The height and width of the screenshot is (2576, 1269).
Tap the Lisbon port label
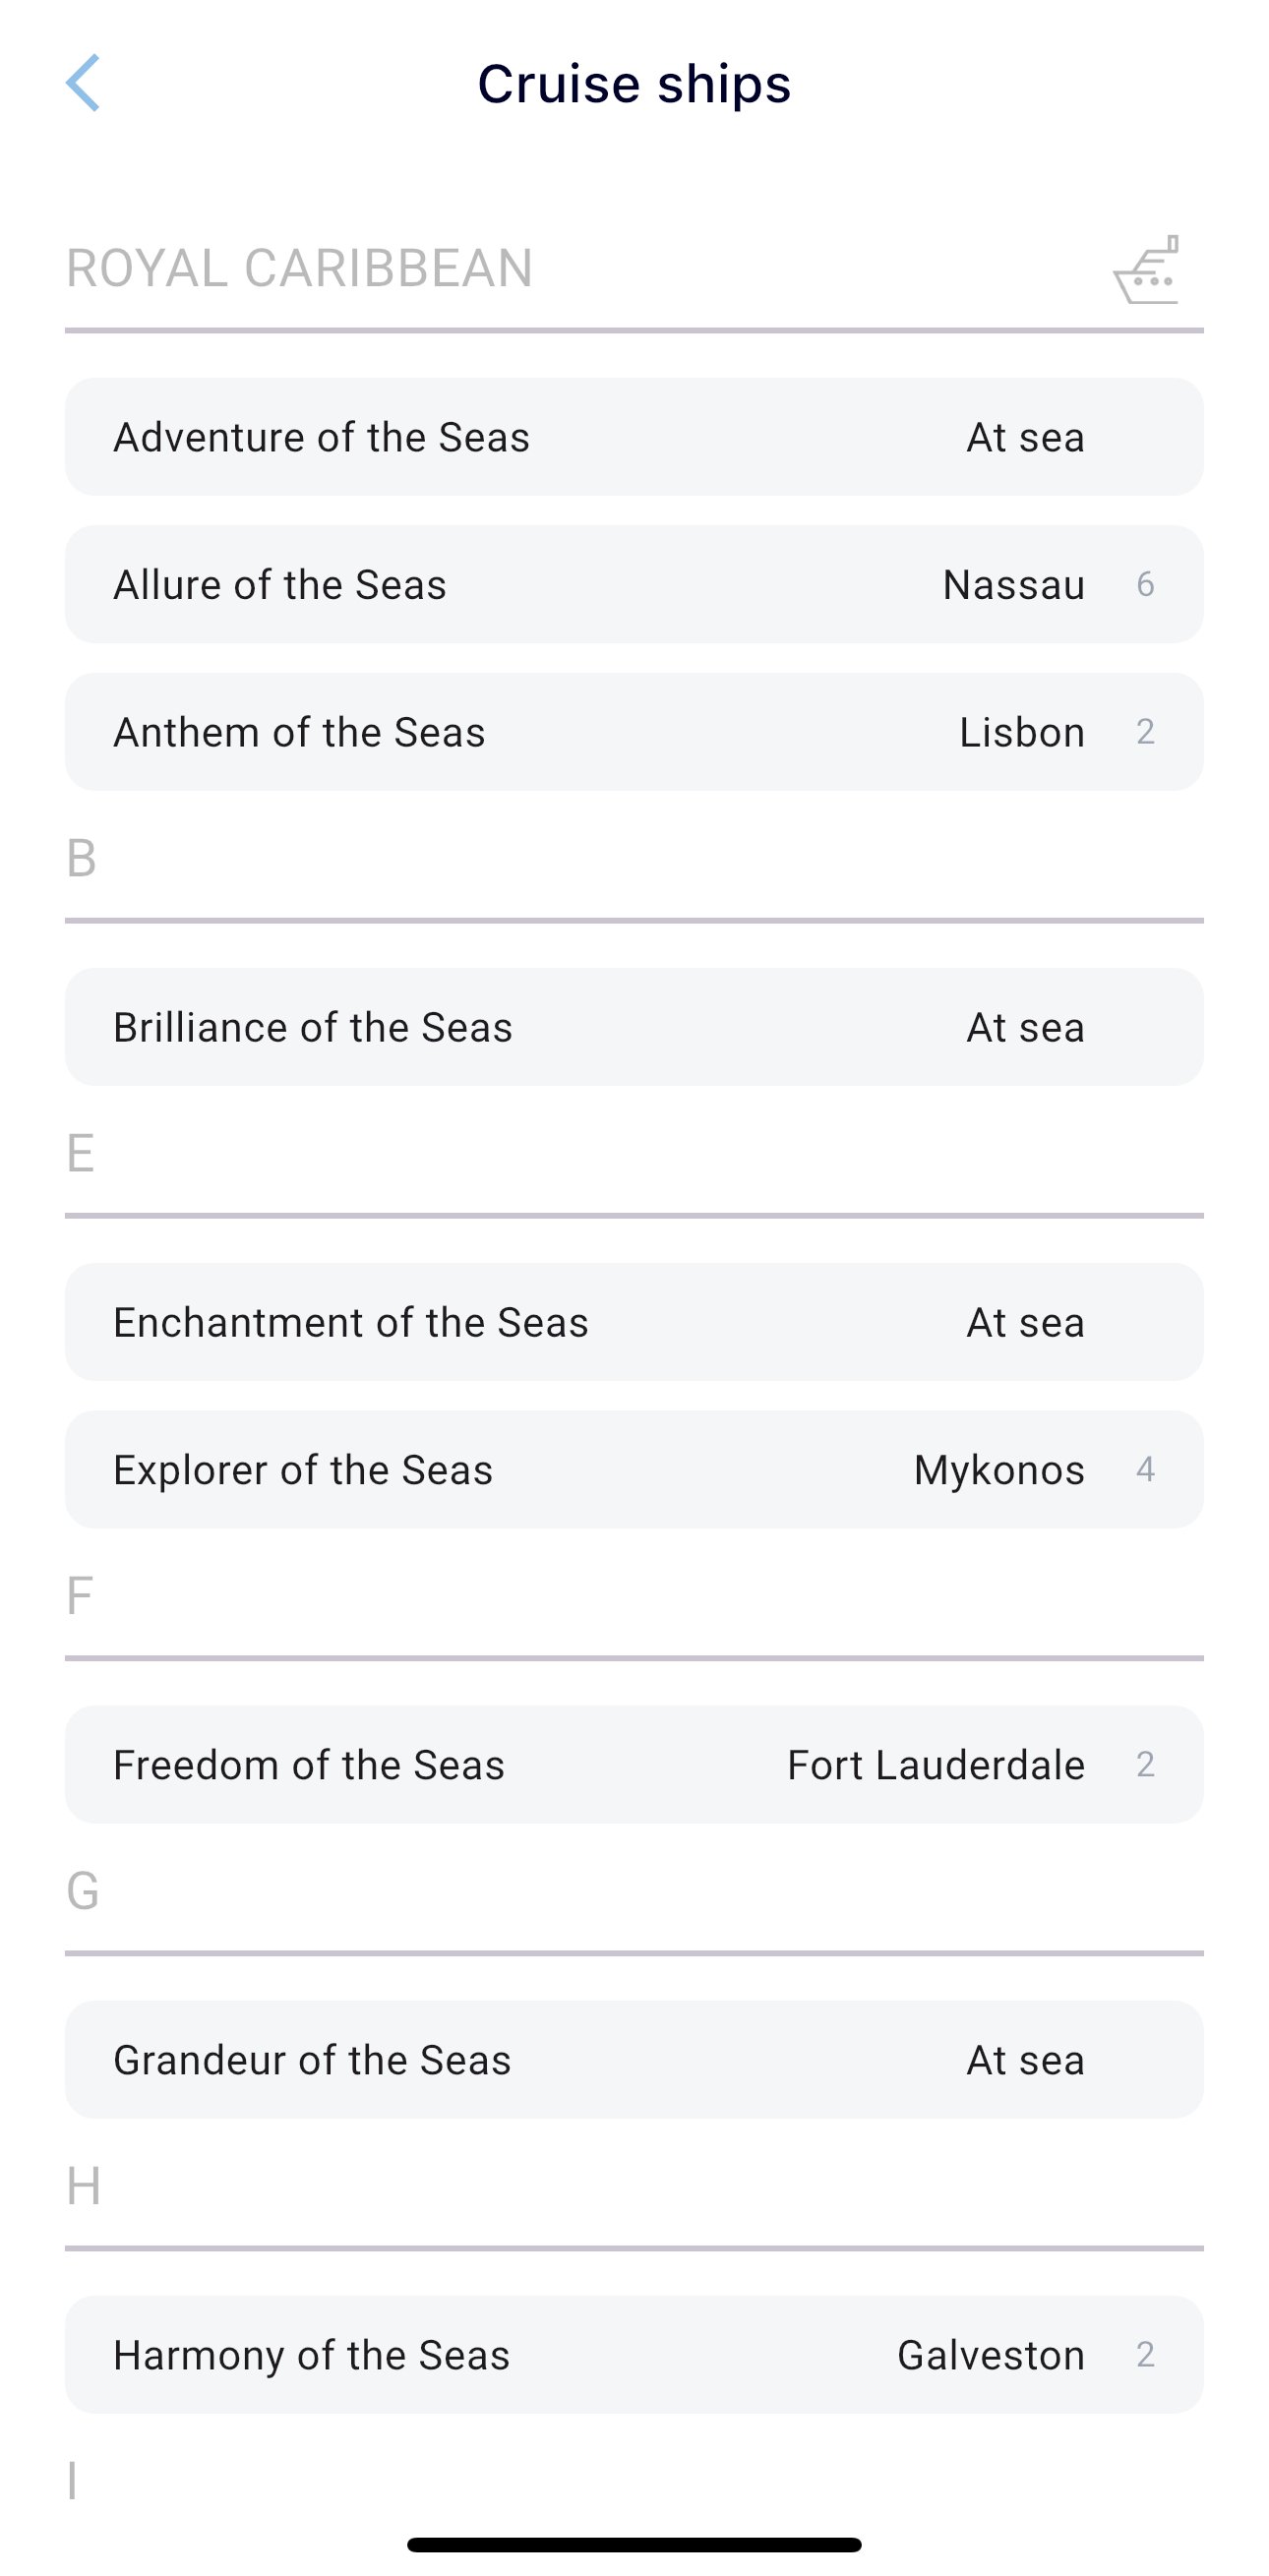click(1021, 732)
